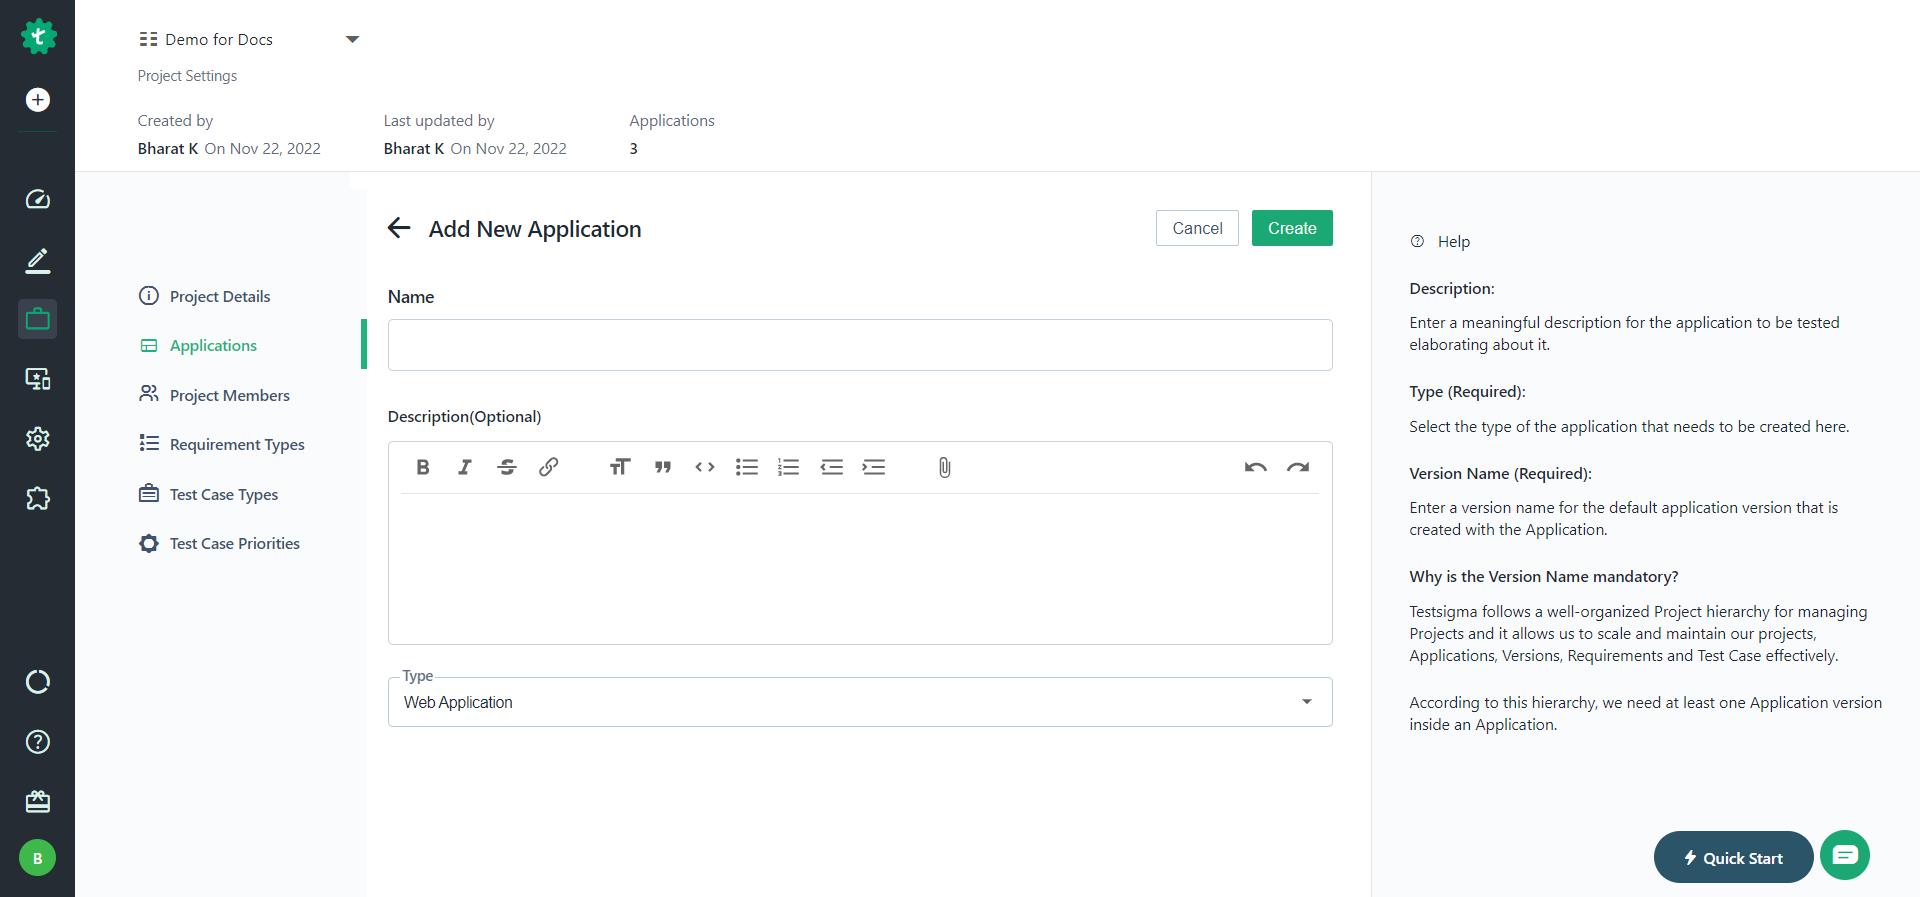Click the Cancel button
1920x897 pixels.
(1197, 228)
